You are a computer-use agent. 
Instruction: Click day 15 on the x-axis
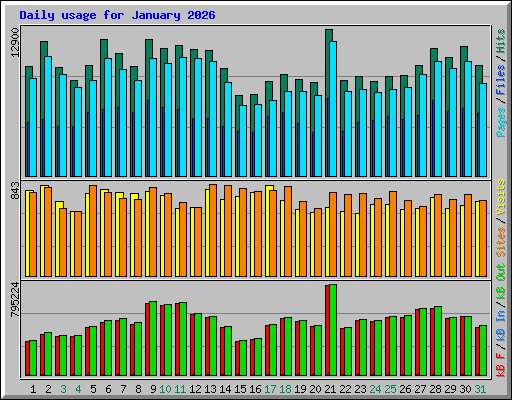[x=240, y=389]
